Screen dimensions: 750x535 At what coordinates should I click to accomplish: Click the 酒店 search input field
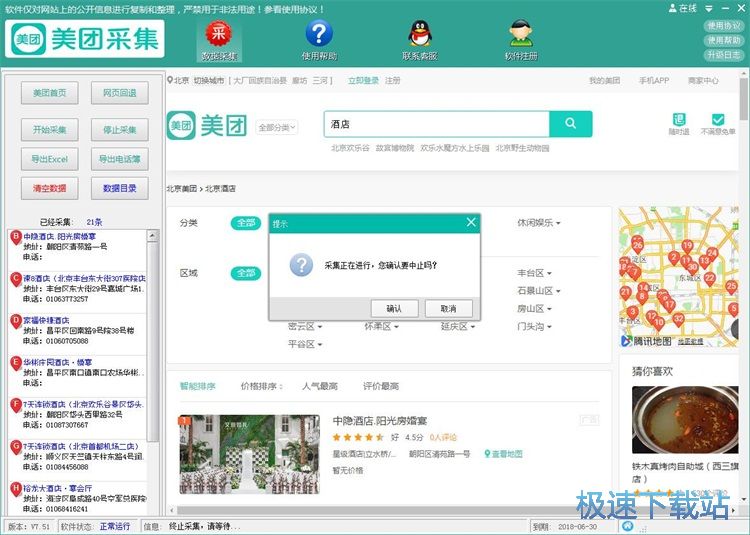[437, 124]
